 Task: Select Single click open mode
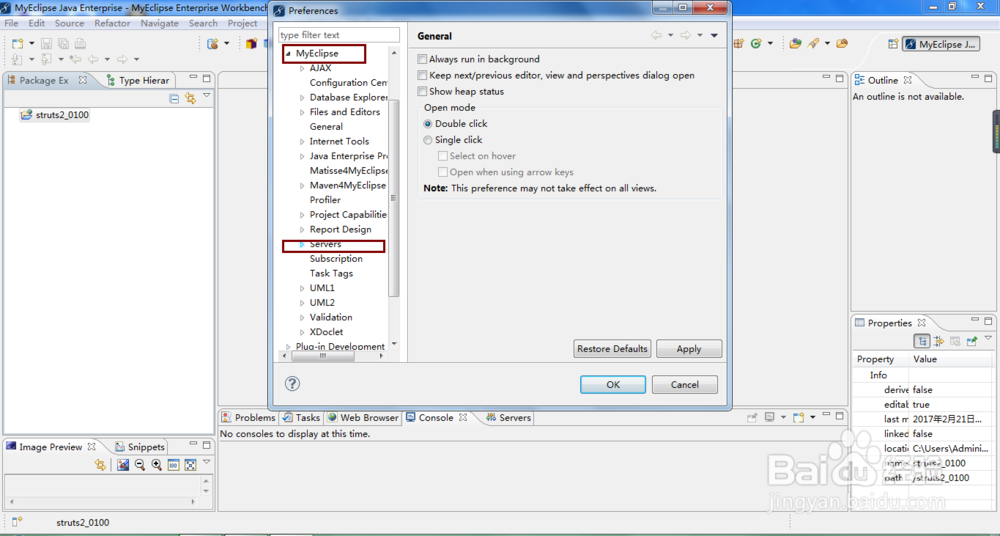[428, 140]
